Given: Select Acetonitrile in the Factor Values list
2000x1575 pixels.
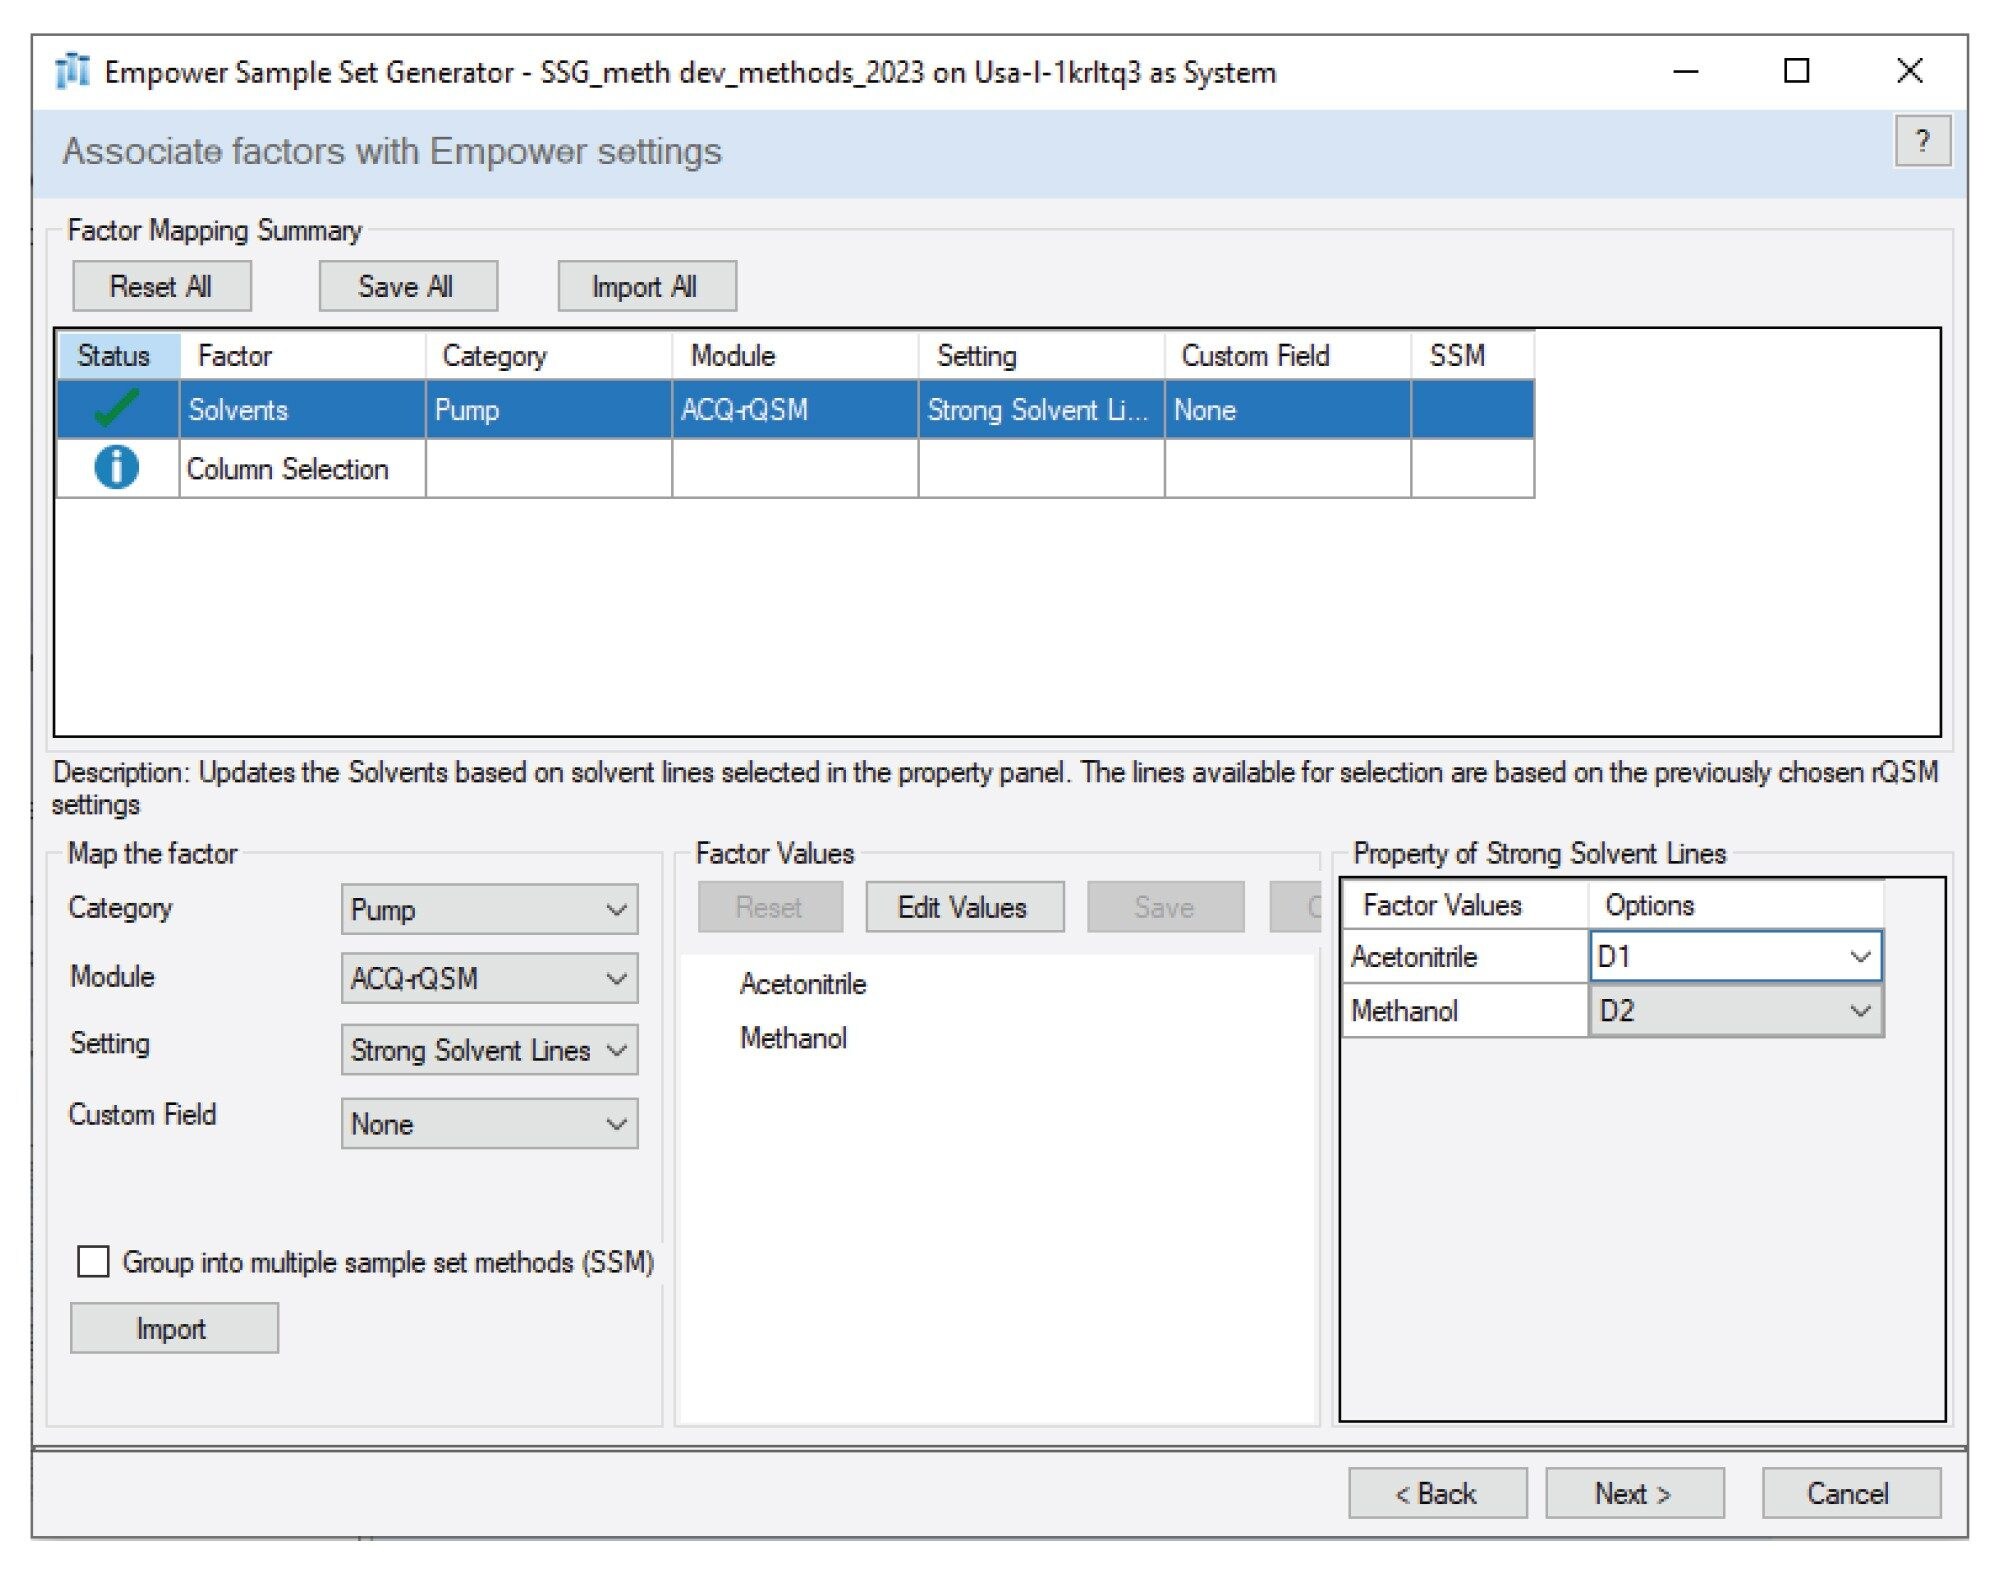Looking at the screenshot, I should [x=803, y=983].
